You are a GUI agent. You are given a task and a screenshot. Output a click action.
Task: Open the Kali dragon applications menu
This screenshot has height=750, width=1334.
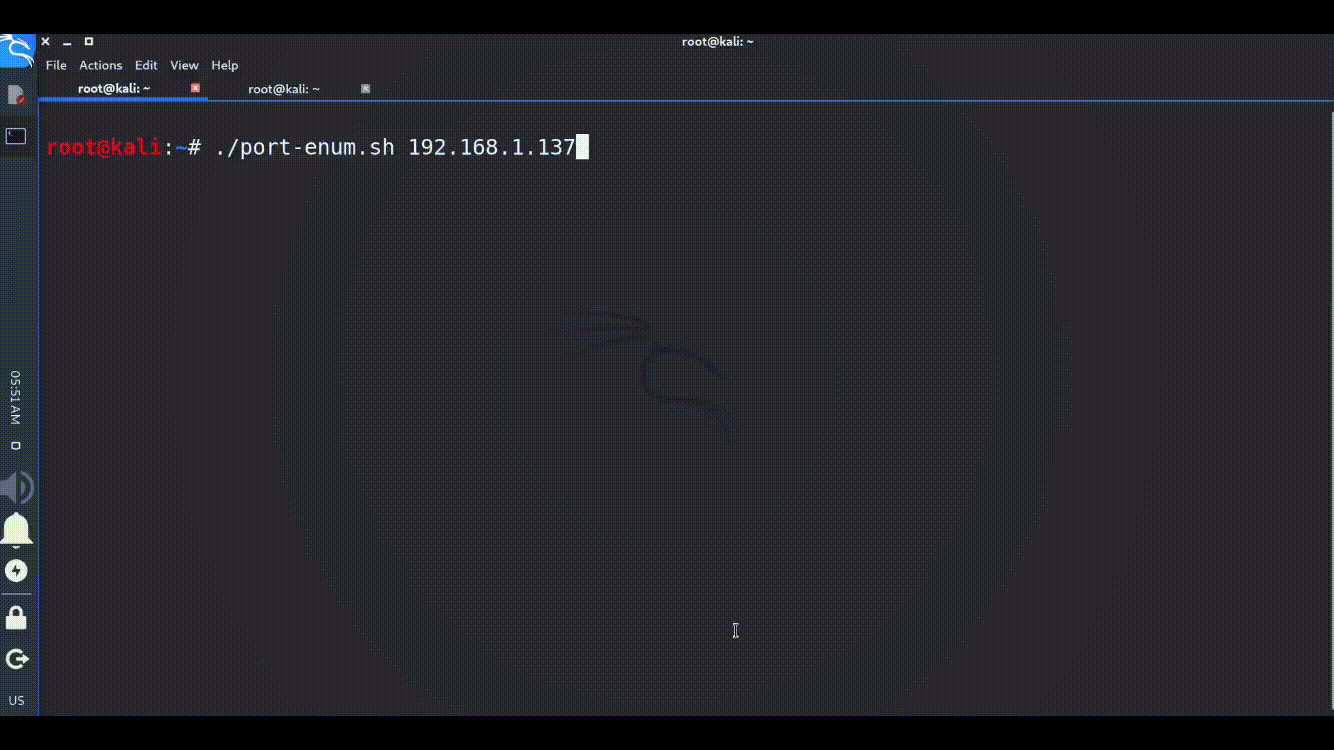click(x=17, y=50)
